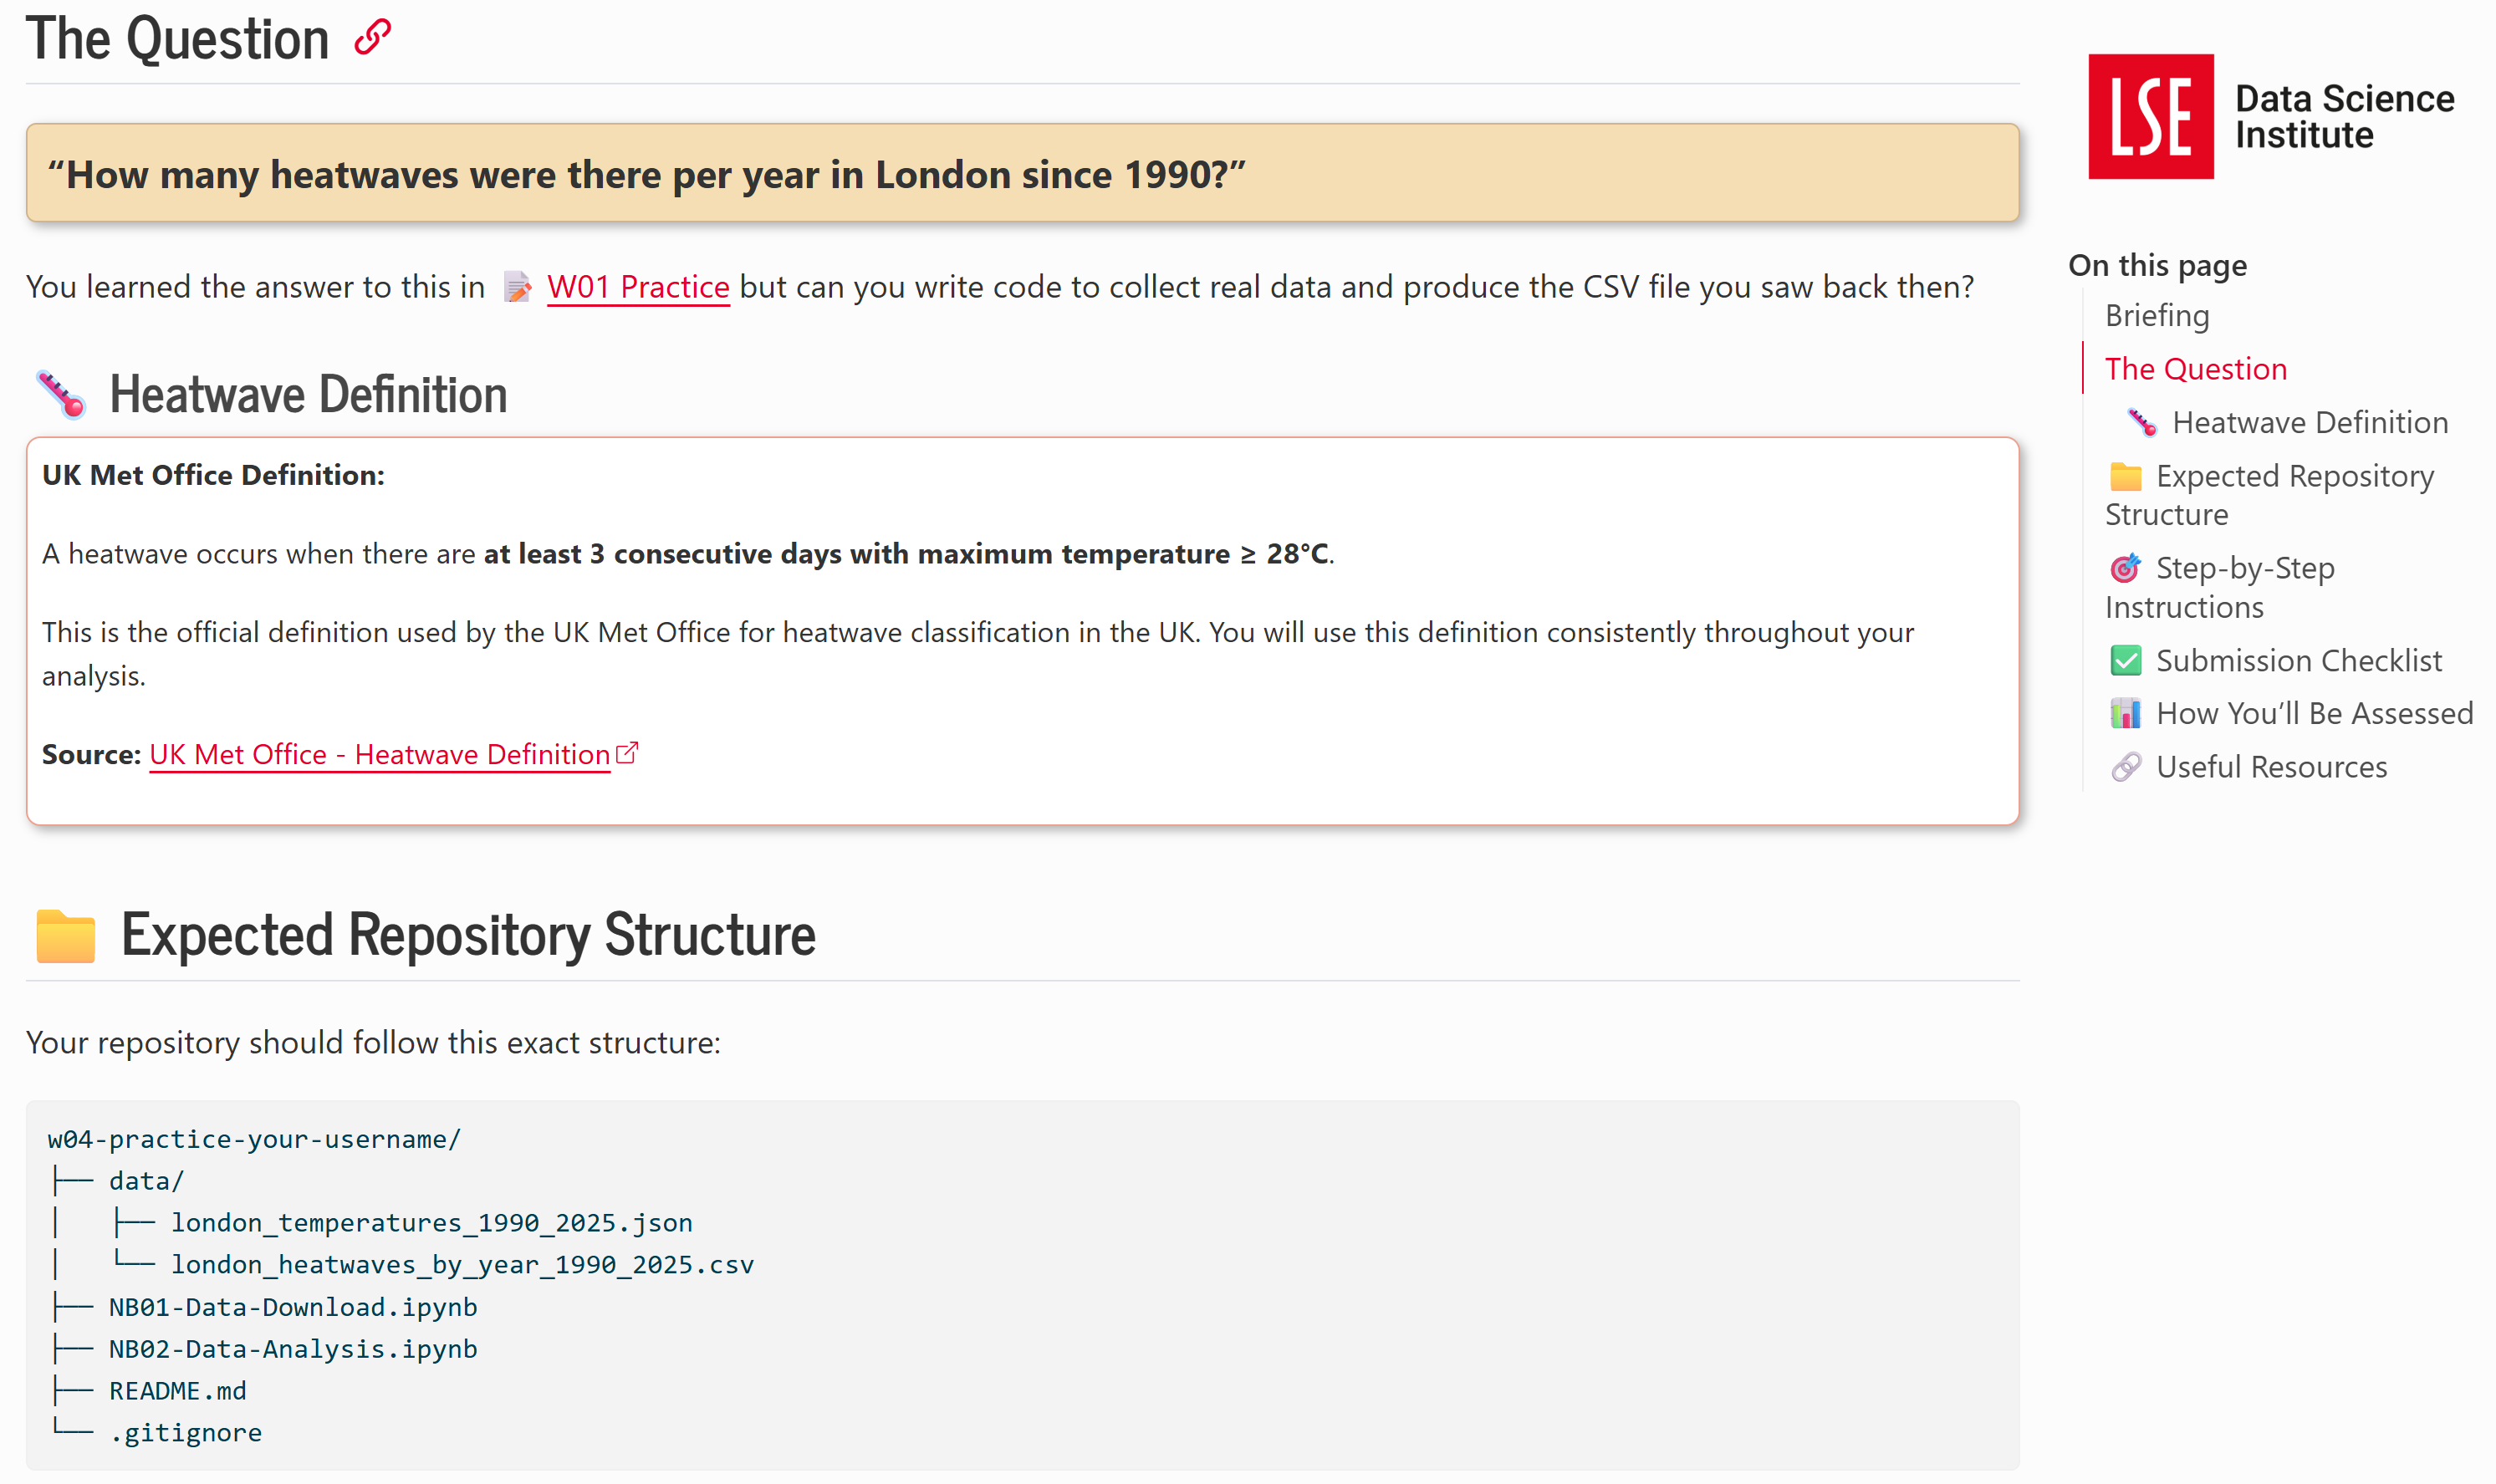Click the thermometer icon beside Heatwave Definition heading
The image size is (2496, 1484).
[61, 394]
